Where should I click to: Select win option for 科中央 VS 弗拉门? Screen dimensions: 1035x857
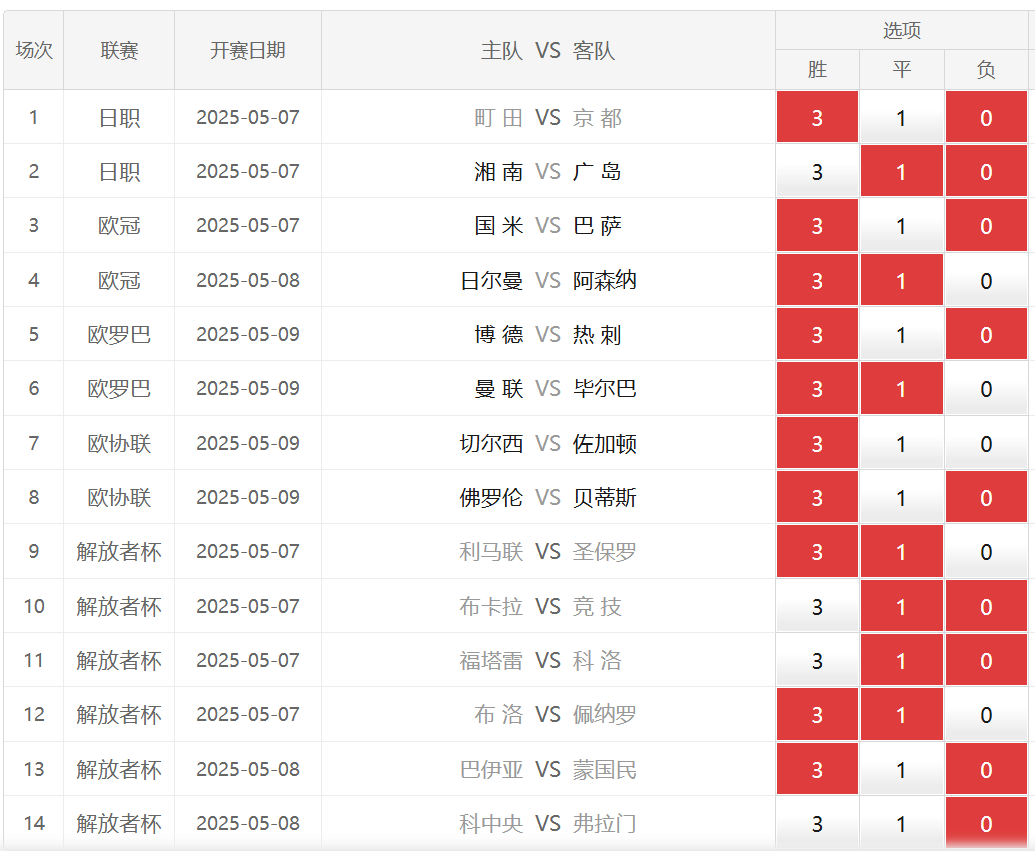[x=817, y=824]
